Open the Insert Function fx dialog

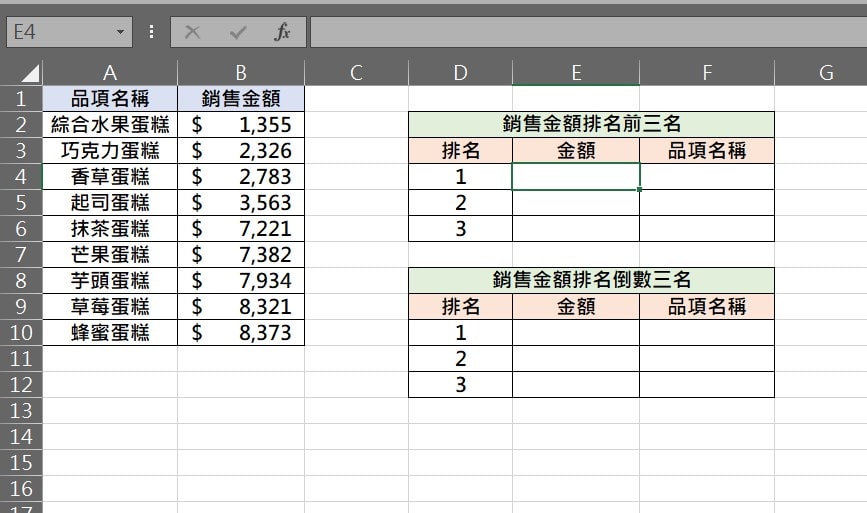click(x=282, y=32)
